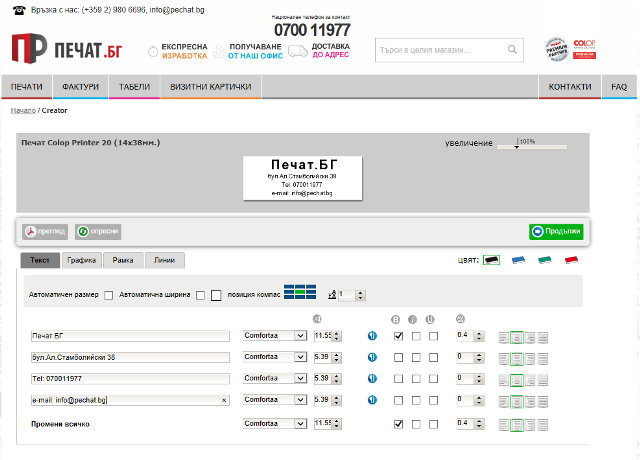
Task: Align the Печат.БГ line to the left
Action: point(504,338)
